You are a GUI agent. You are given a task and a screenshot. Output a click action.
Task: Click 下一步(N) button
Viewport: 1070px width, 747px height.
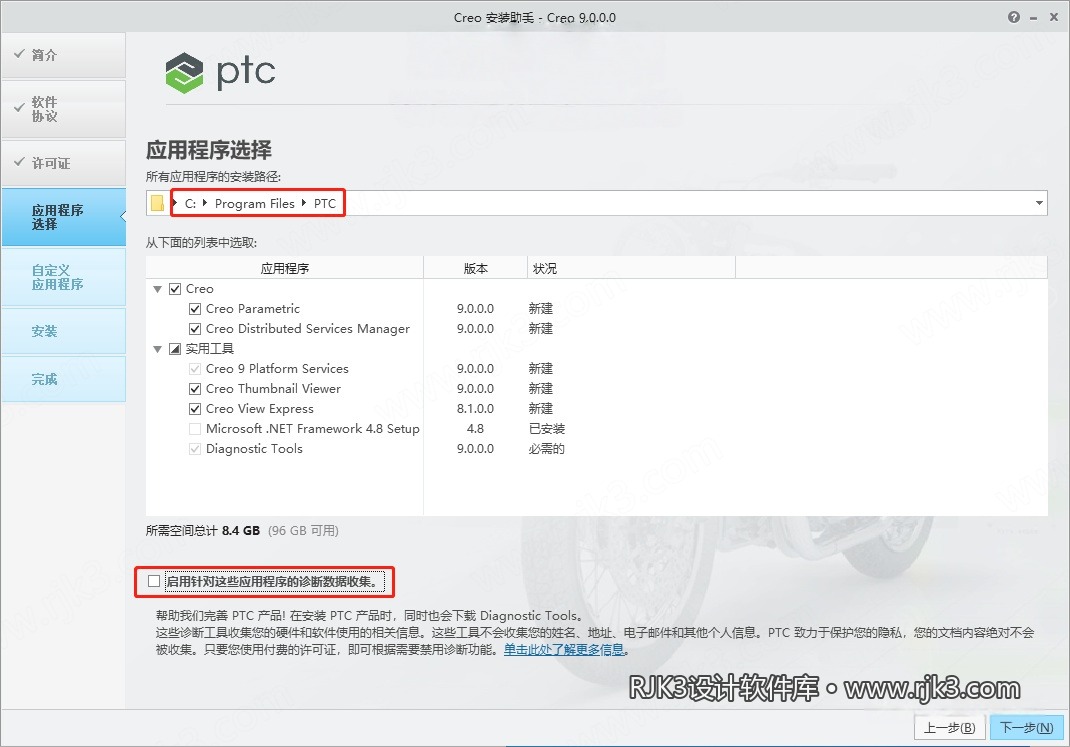[1026, 728]
